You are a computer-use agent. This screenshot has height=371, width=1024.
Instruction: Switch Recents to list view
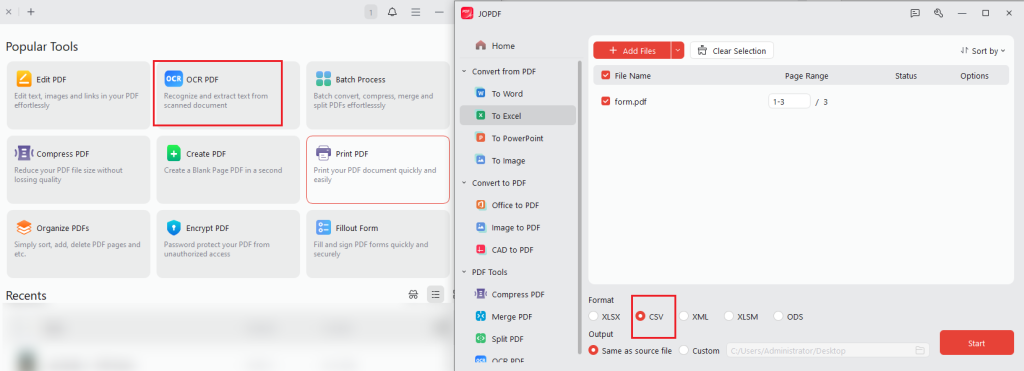pos(435,295)
